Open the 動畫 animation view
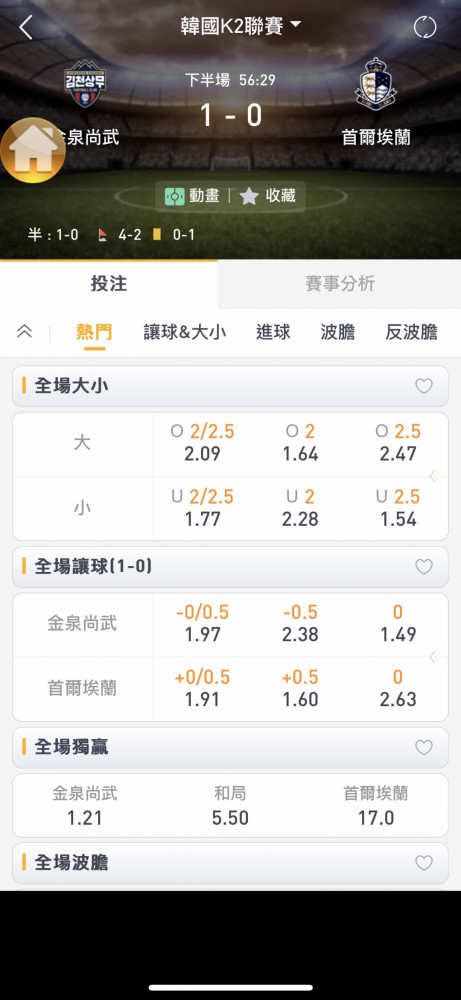Viewport: 461px width, 1000px height. tap(192, 196)
